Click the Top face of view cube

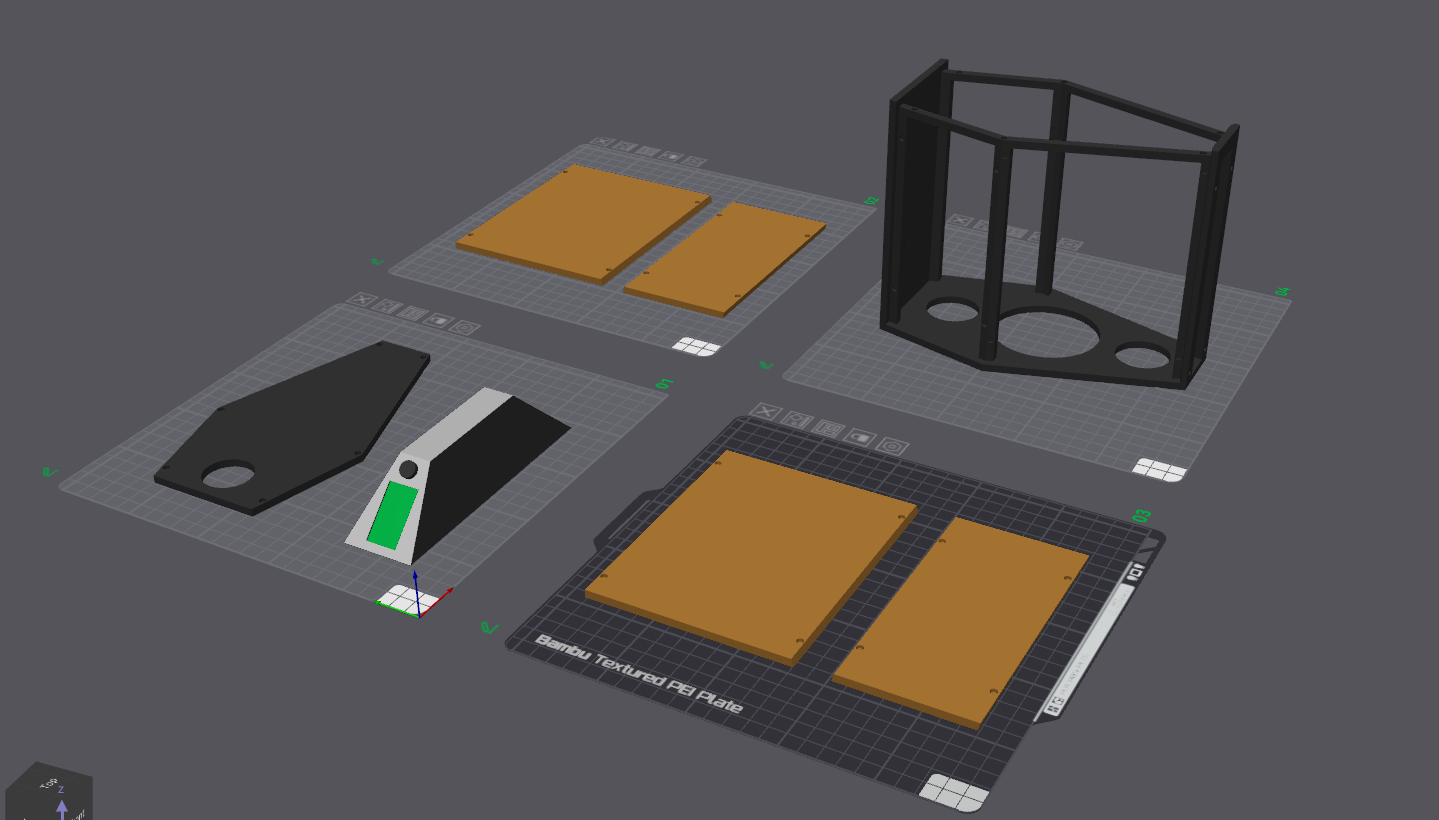[x=48, y=784]
